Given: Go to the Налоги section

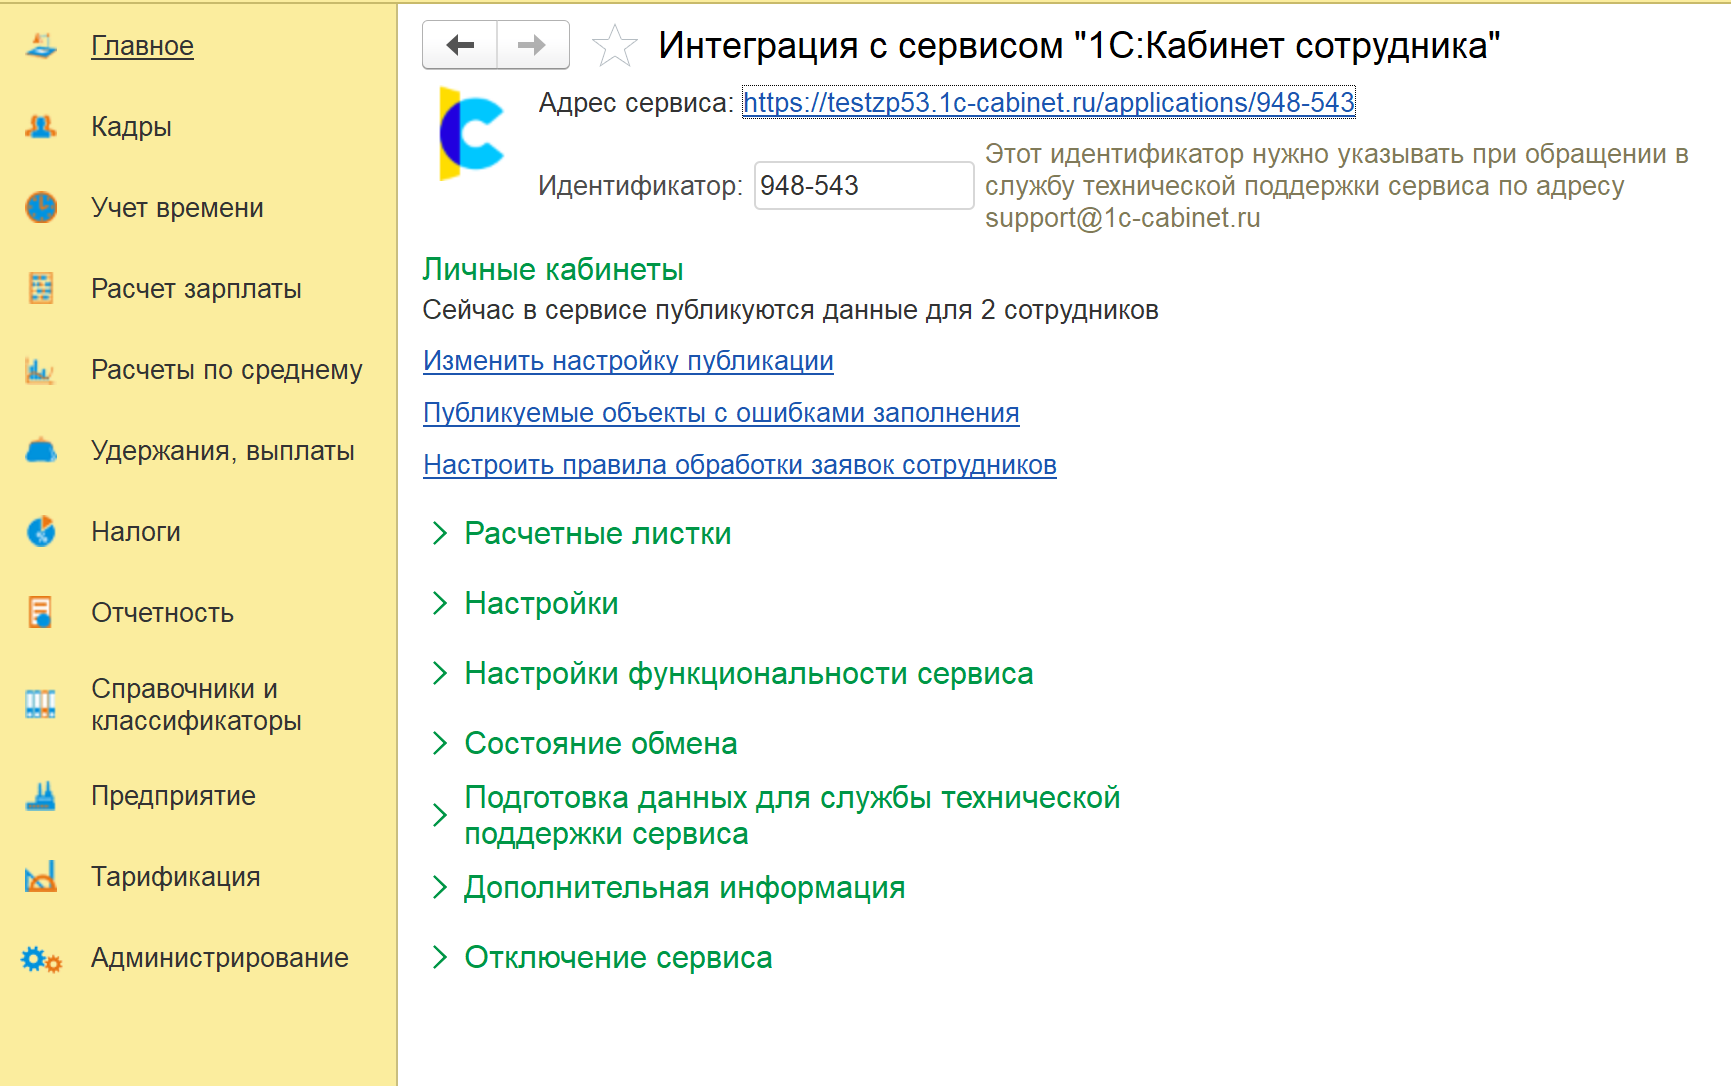Looking at the screenshot, I should pyautogui.click(x=136, y=532).
